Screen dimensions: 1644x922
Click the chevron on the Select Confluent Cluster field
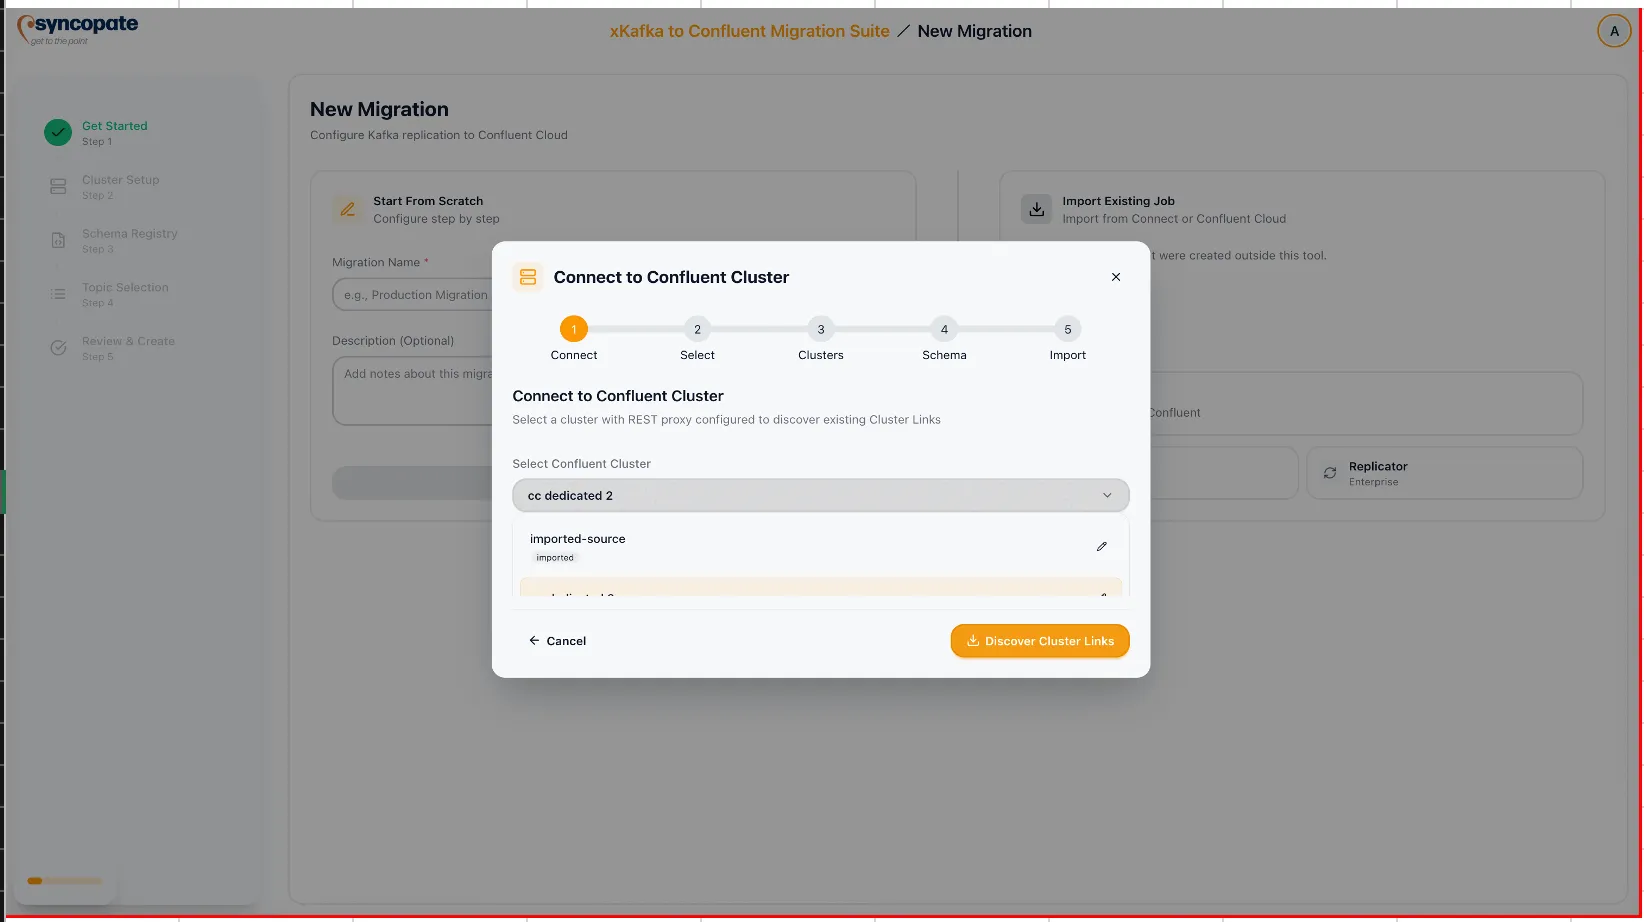1107,495
